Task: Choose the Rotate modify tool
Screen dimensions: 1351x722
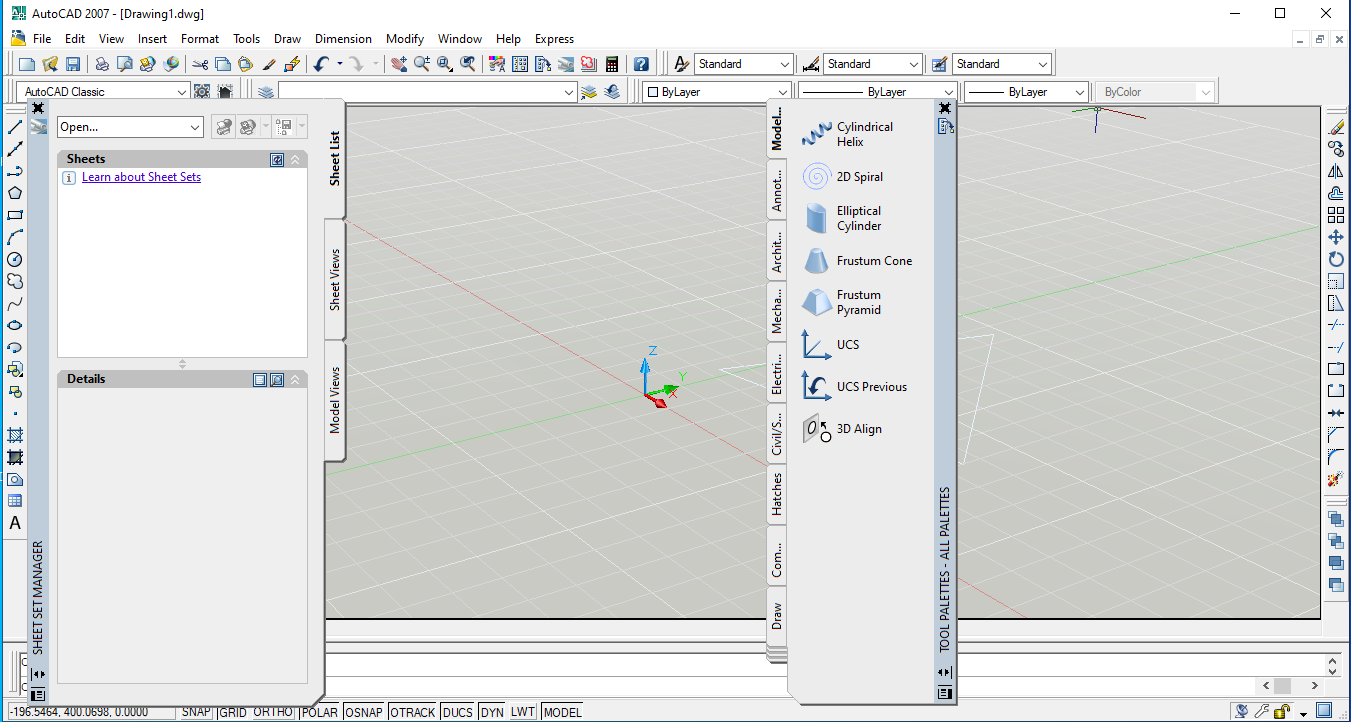Action: [1335, 259]
